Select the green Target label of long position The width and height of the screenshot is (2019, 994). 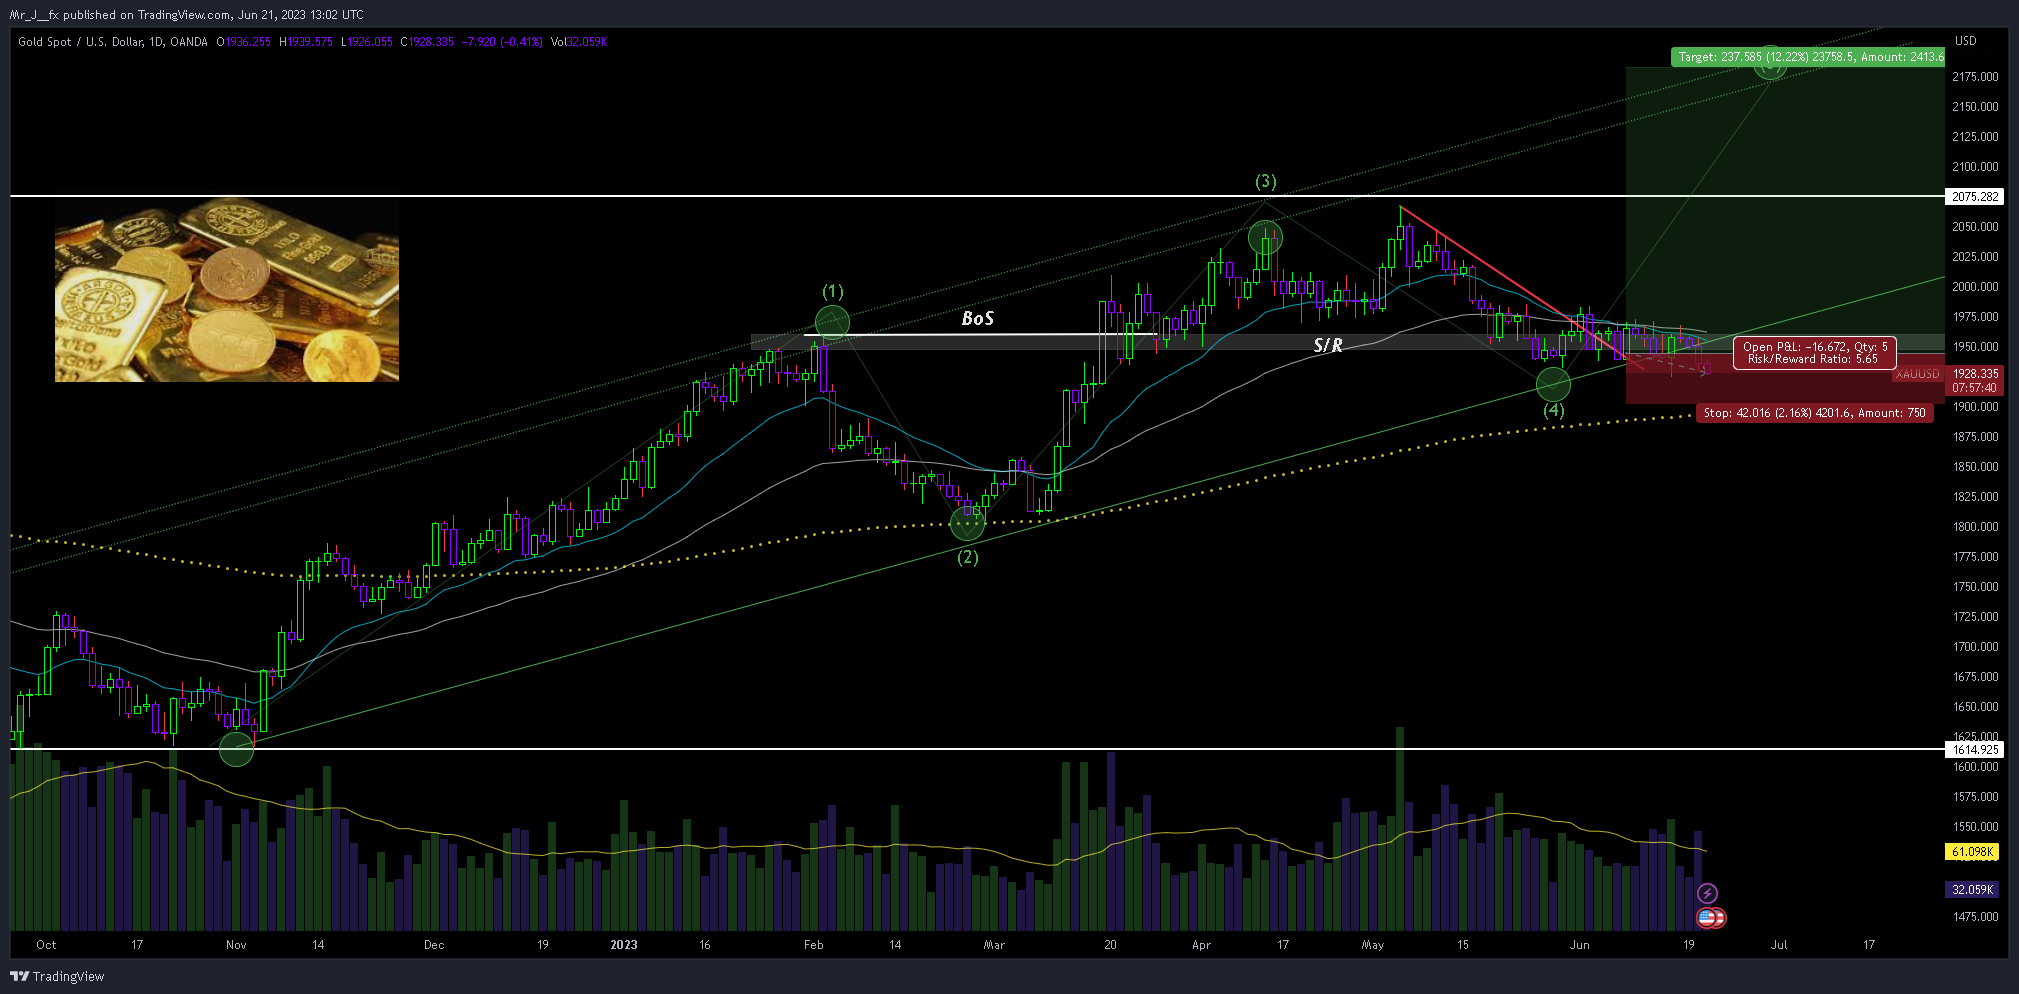pyautogui.click(x=1808, y=57)
